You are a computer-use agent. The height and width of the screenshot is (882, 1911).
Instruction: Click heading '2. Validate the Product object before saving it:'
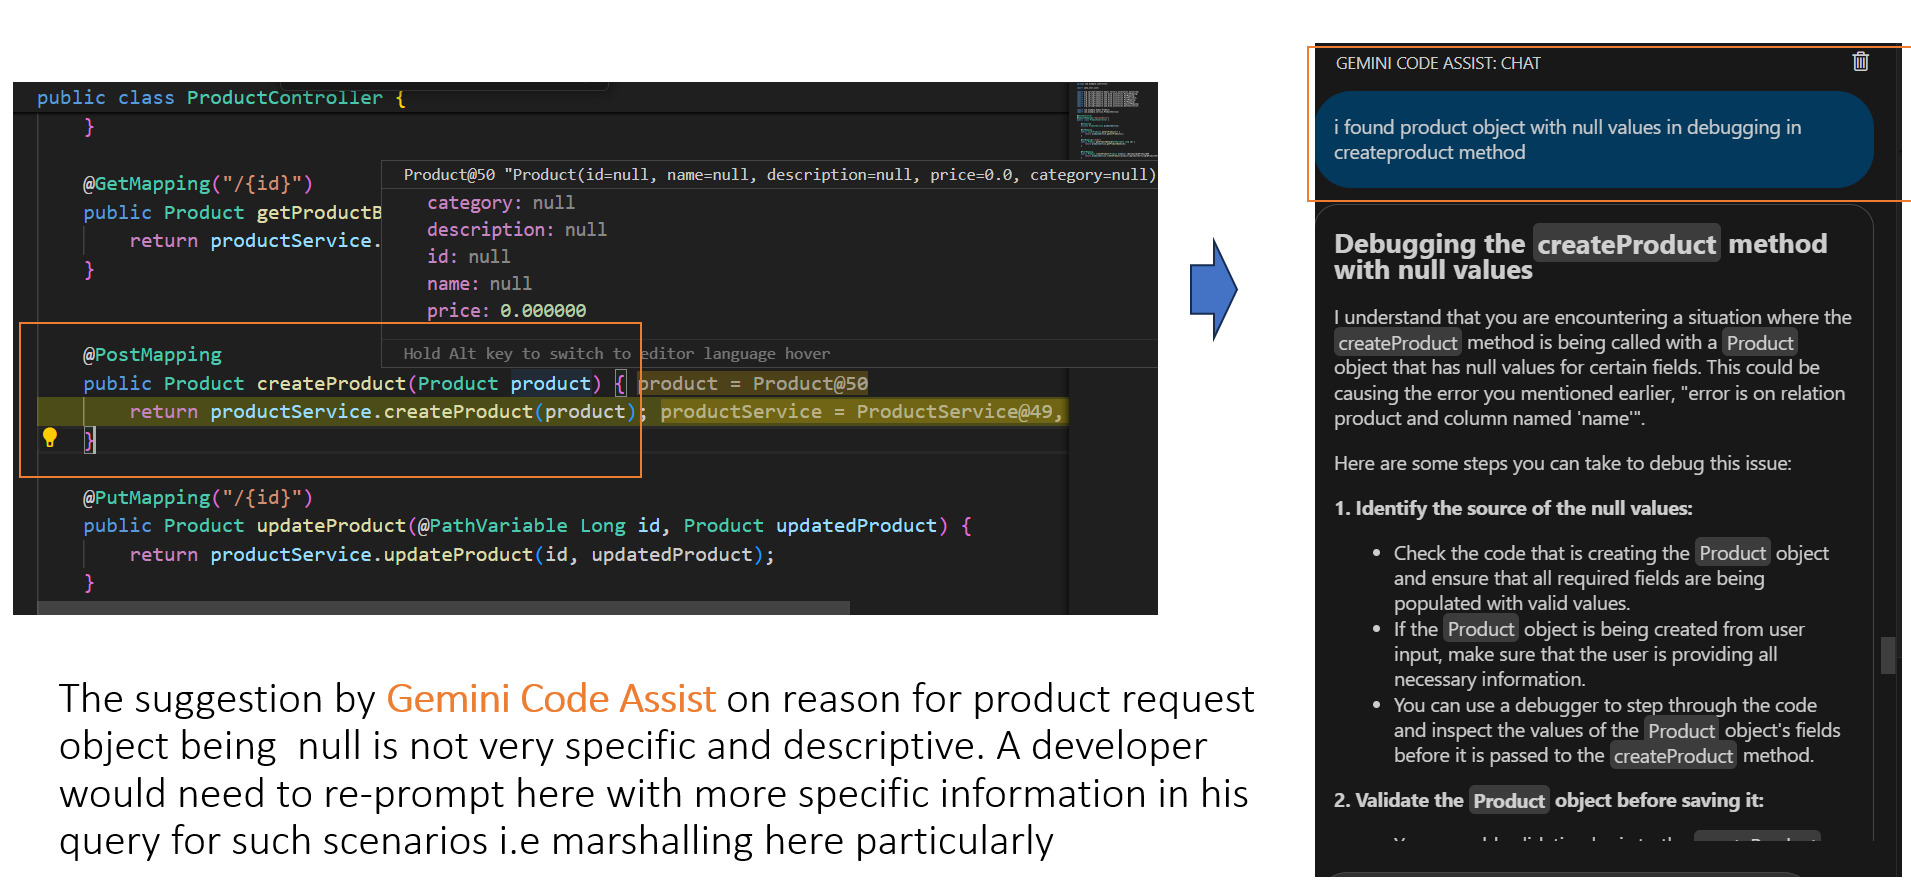point(1548,801)
